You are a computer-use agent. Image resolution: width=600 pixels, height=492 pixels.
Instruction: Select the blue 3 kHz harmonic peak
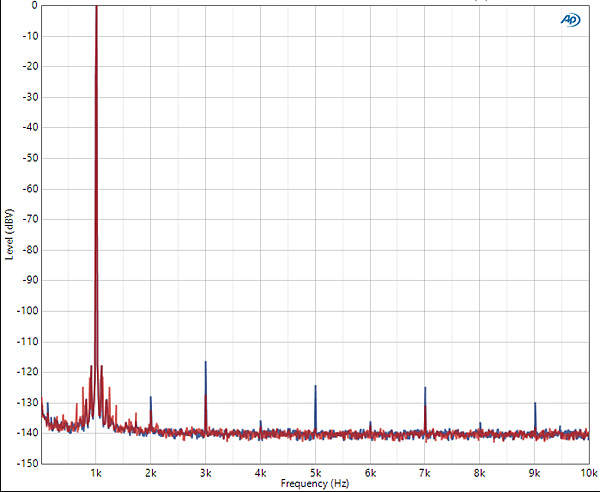(x=205, y=364)
